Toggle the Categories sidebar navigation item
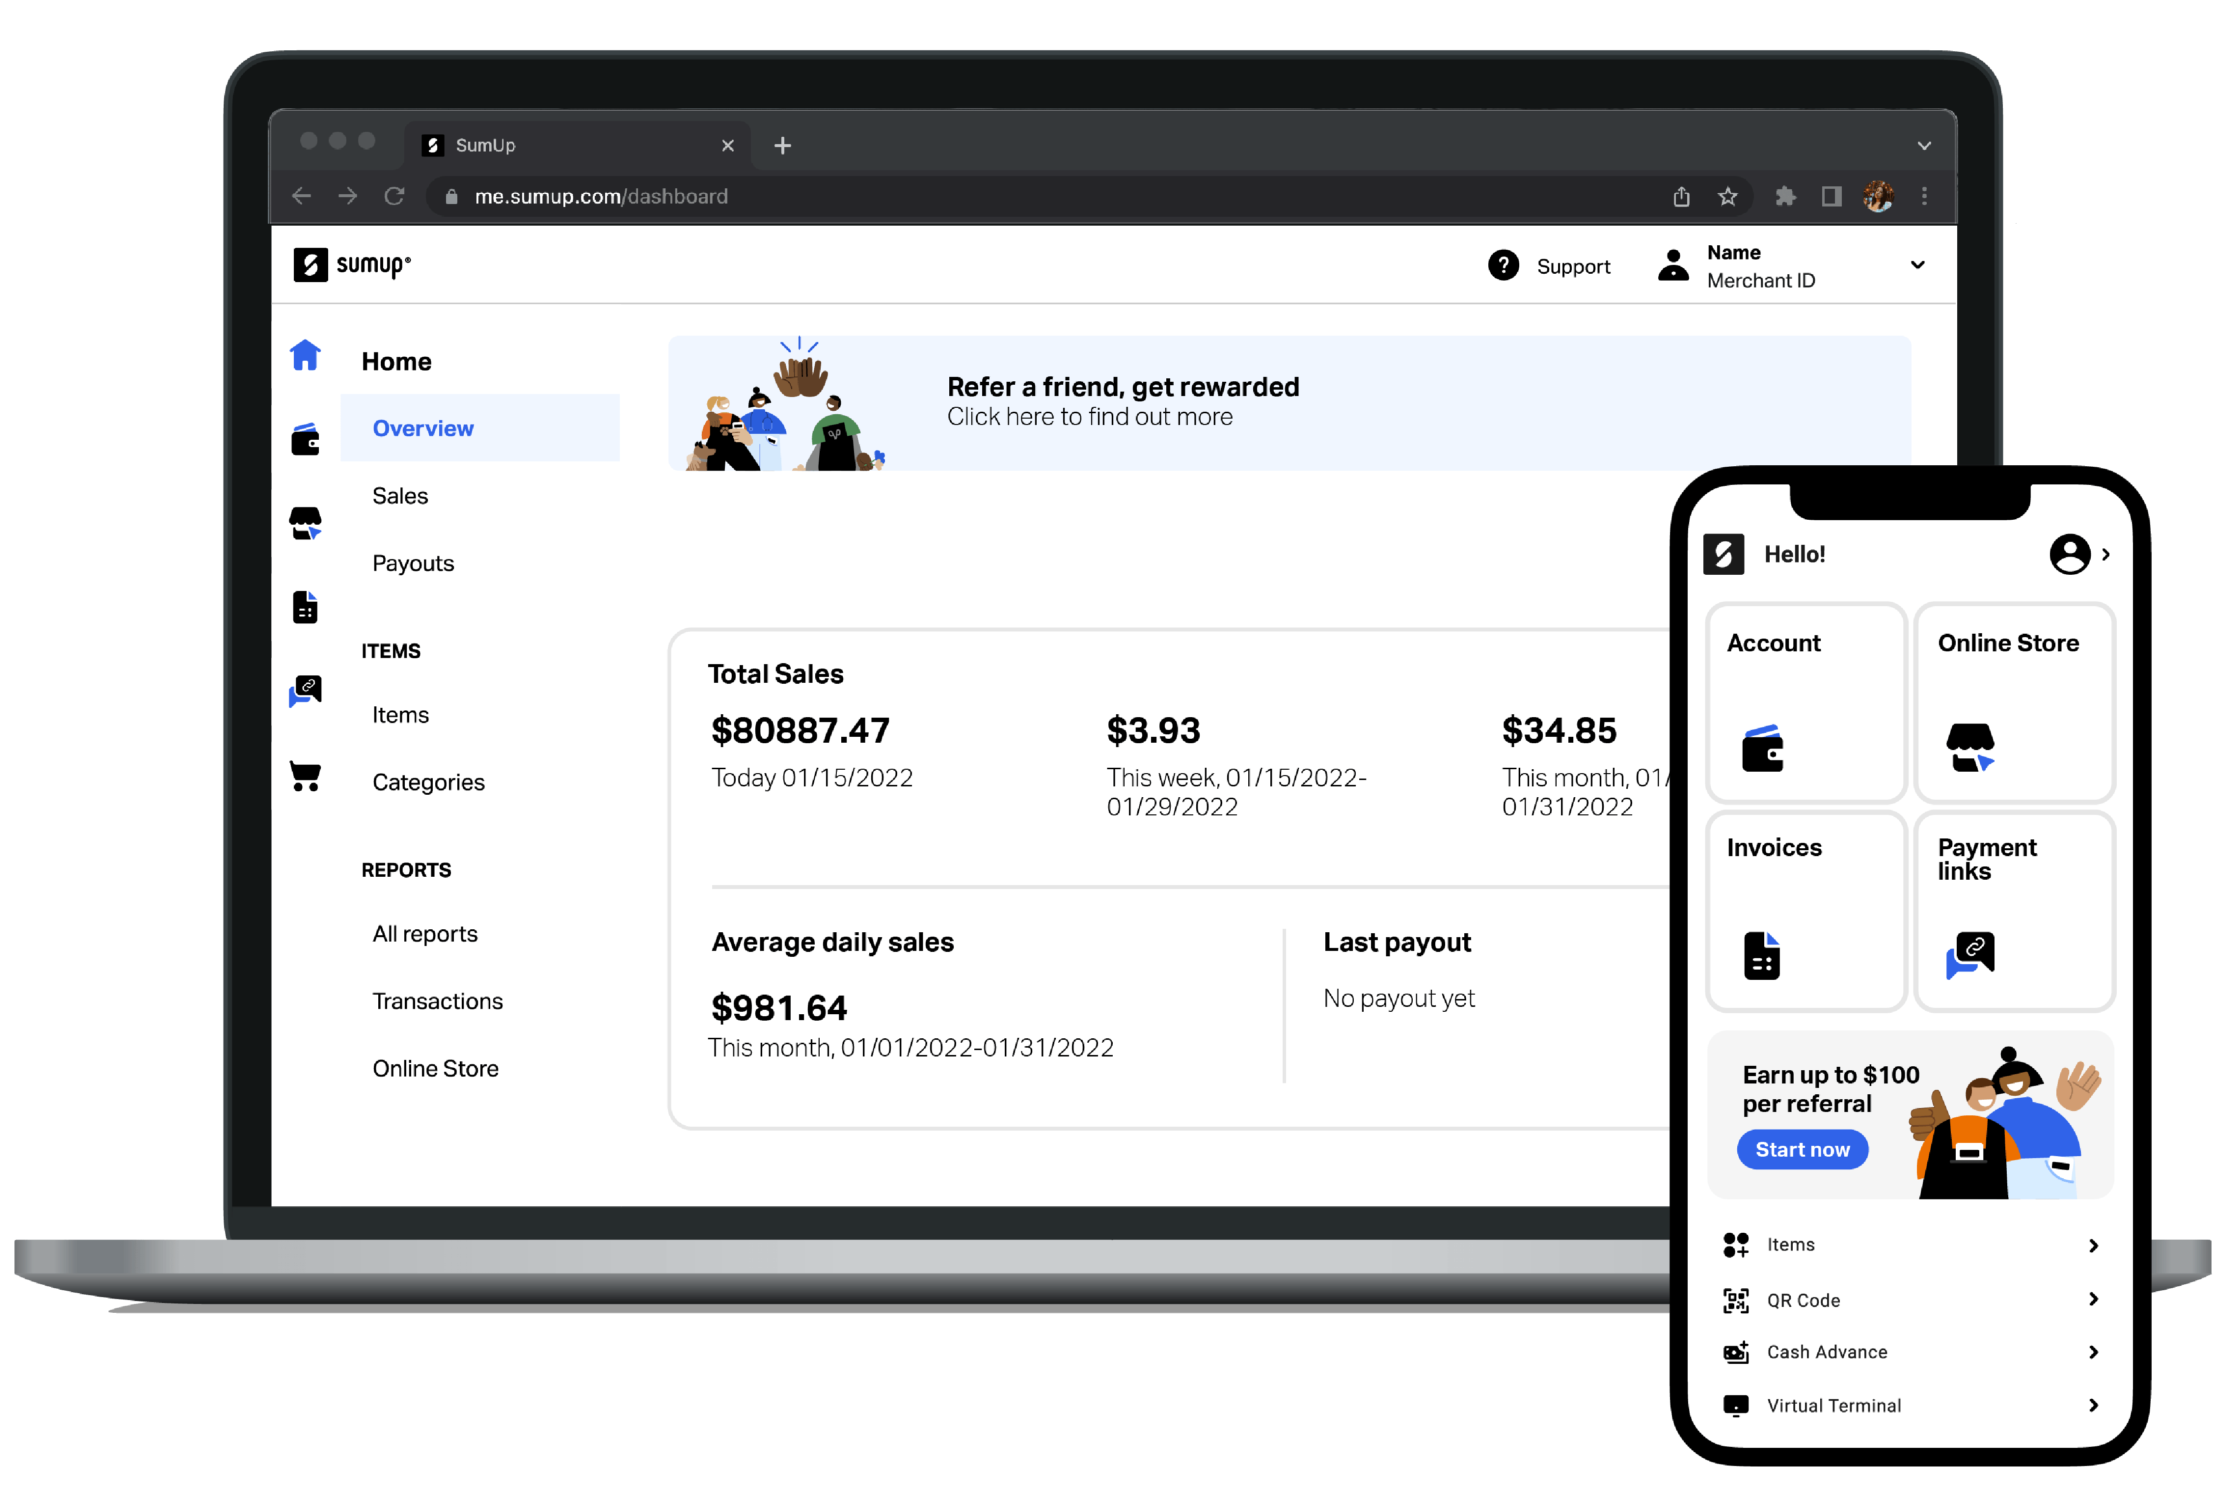 [429, 782]
